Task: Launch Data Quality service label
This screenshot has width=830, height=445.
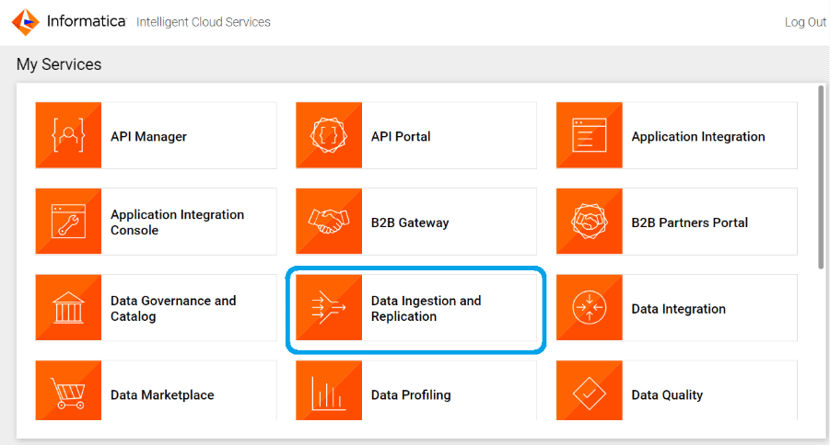Action: 667,395
